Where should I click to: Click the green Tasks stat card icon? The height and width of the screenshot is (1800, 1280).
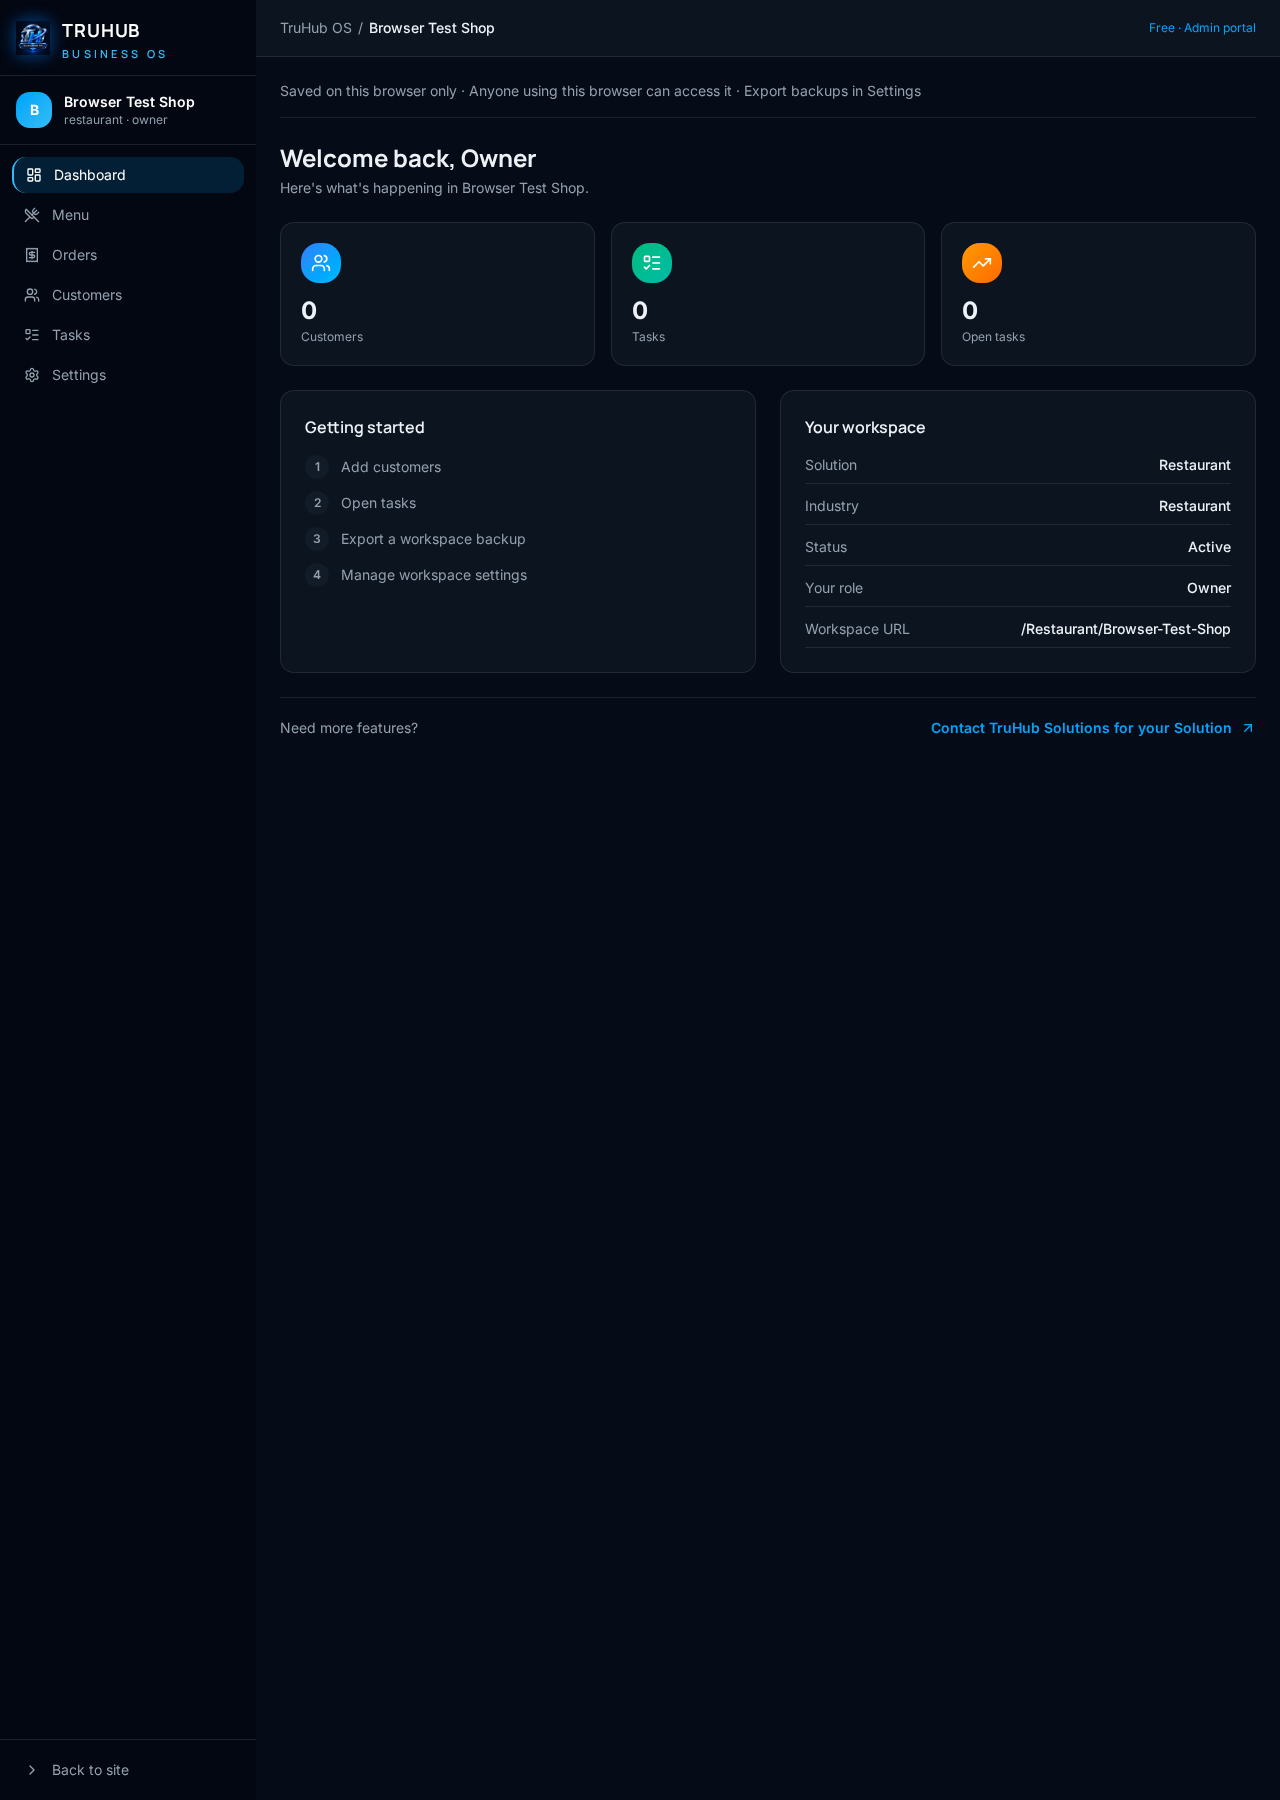[652, 263]
